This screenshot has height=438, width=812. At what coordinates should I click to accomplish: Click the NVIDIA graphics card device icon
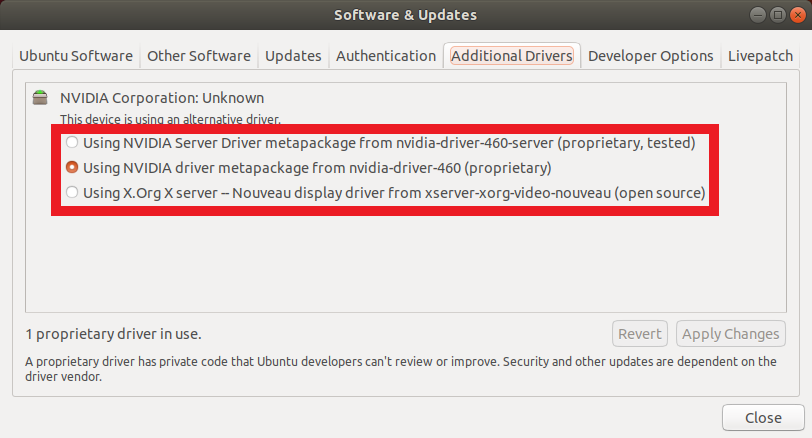[40, 98]
